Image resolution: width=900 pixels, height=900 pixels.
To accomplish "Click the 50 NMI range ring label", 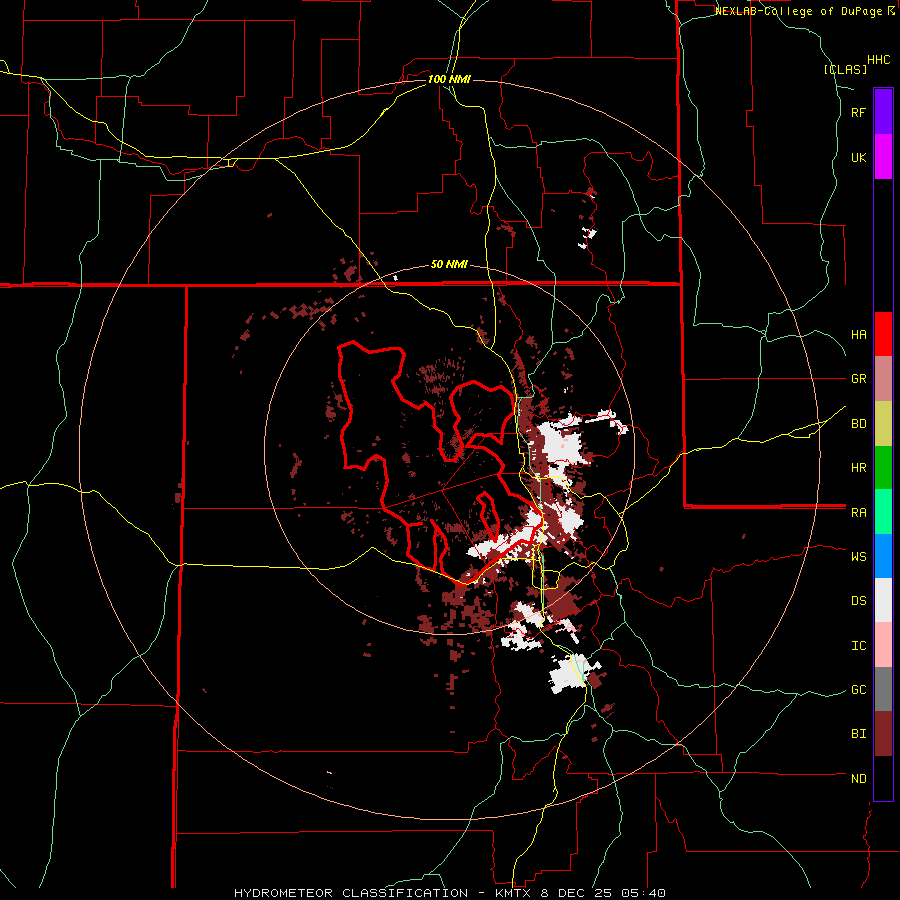I will pos(449,265).
